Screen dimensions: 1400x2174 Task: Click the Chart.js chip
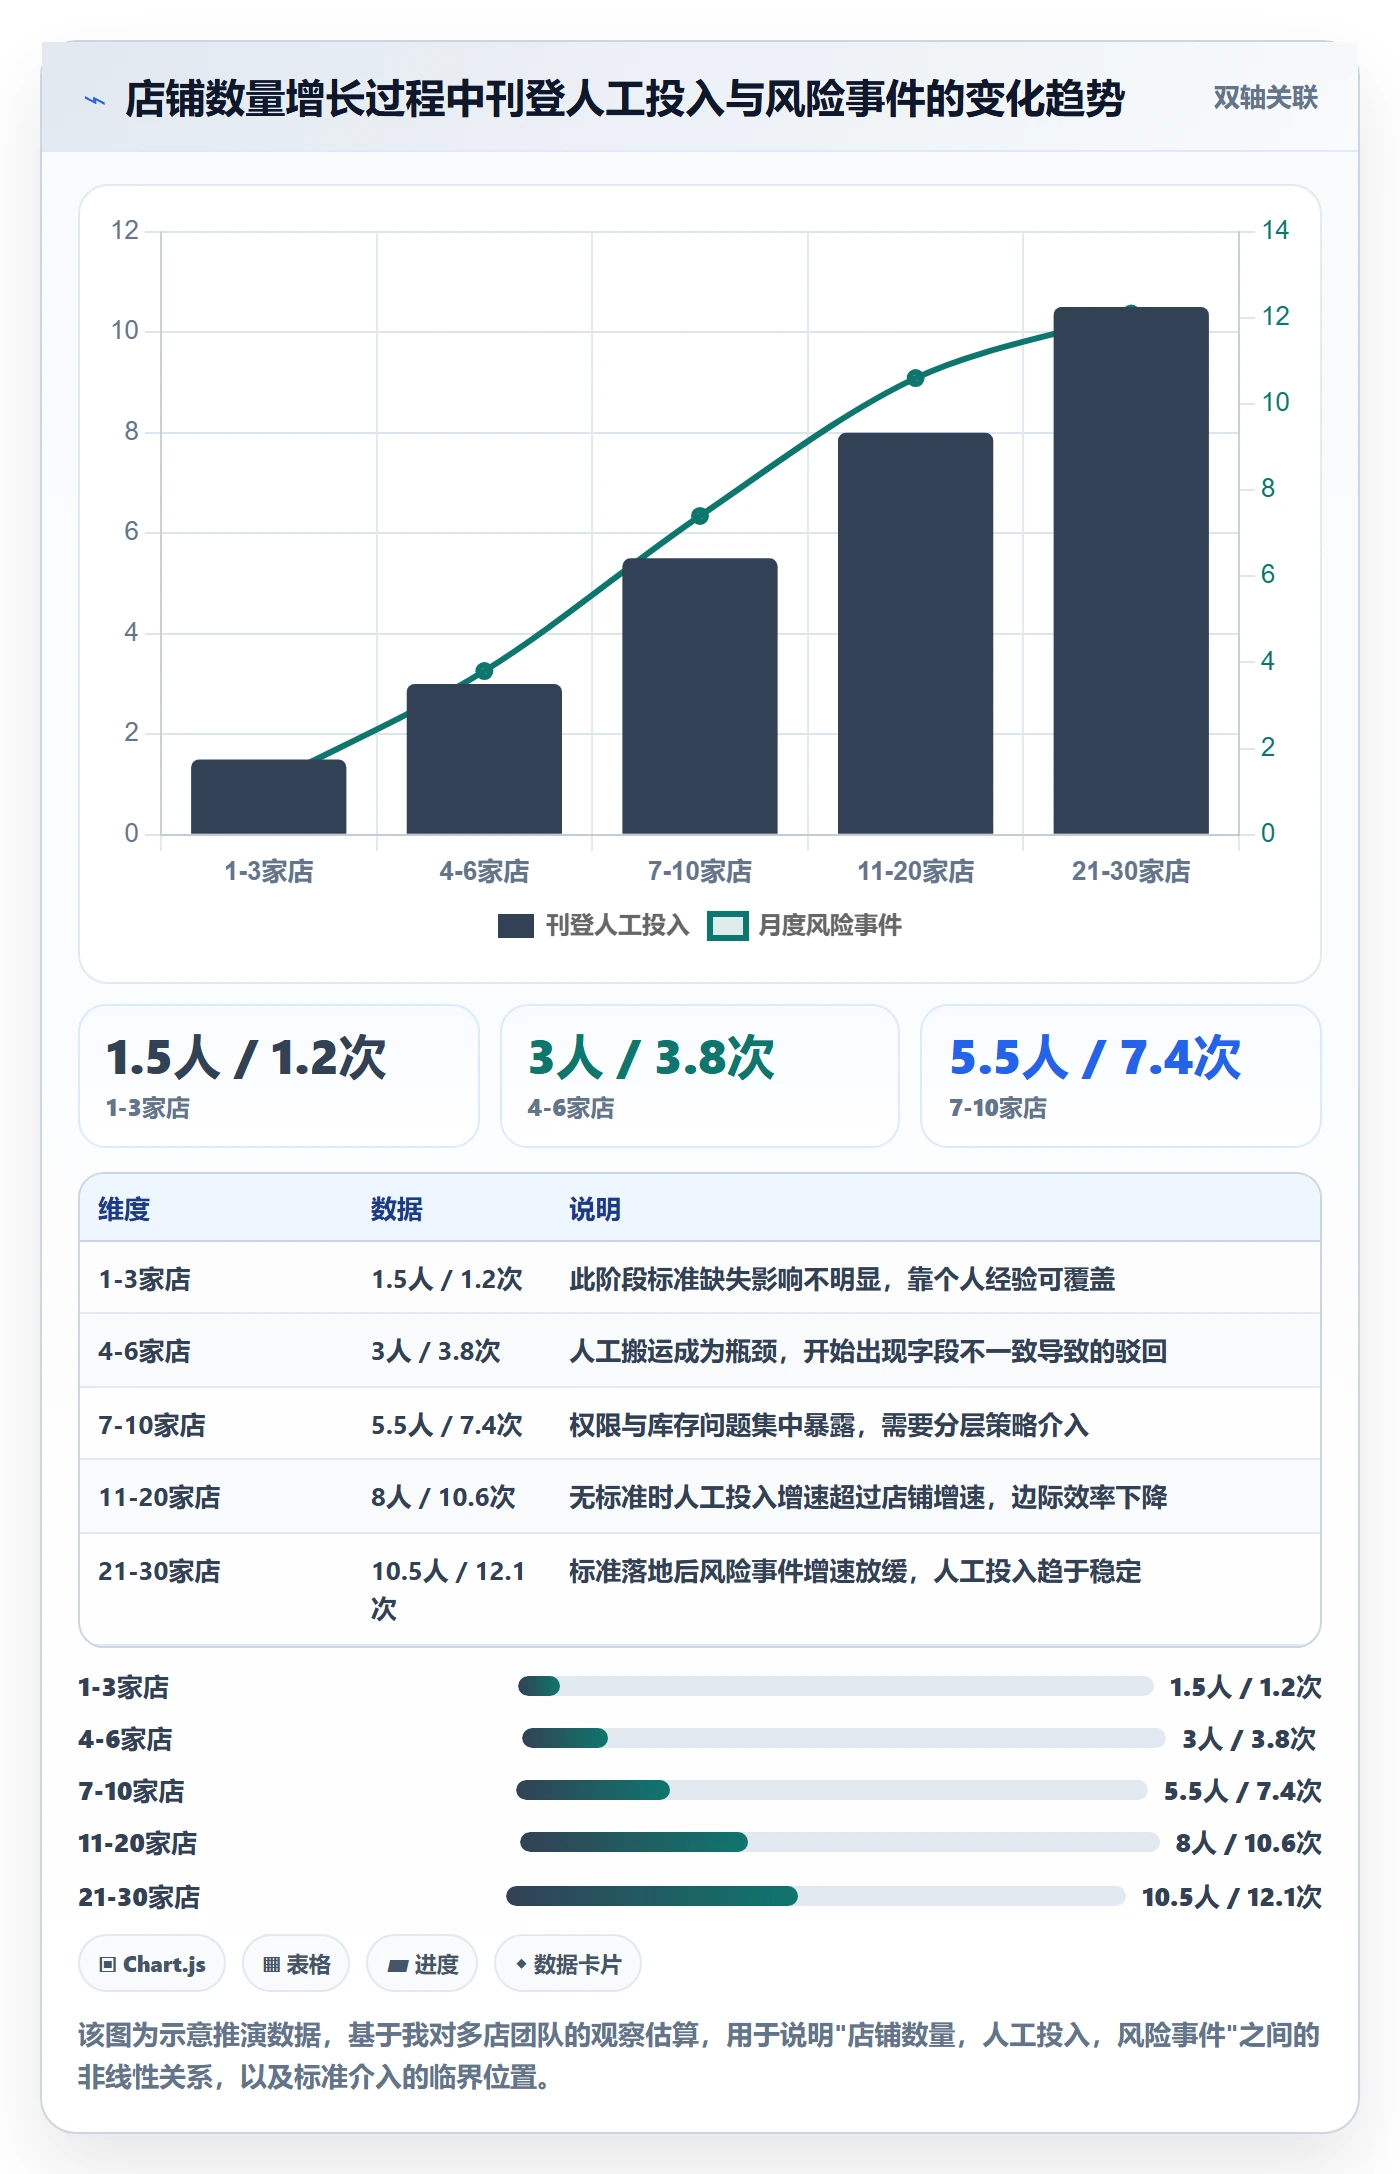point(152,1964)
